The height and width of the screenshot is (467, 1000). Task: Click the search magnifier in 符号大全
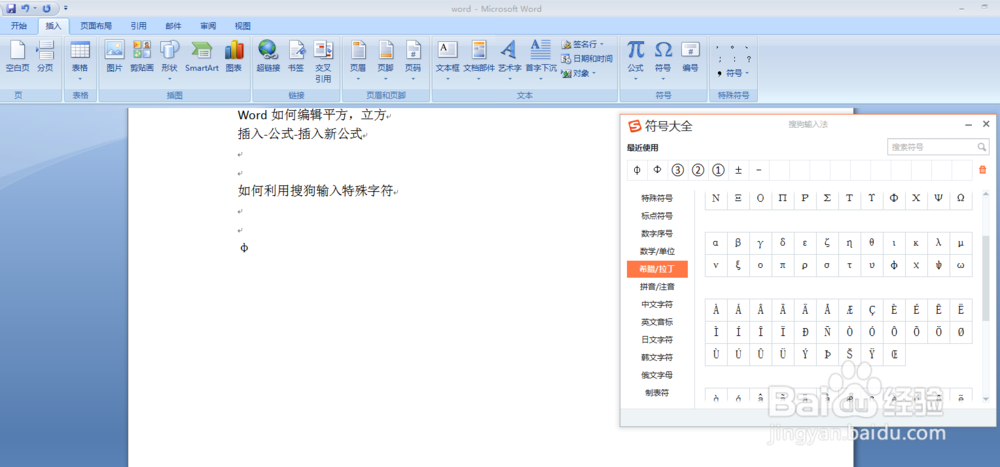tap(983, 147)
